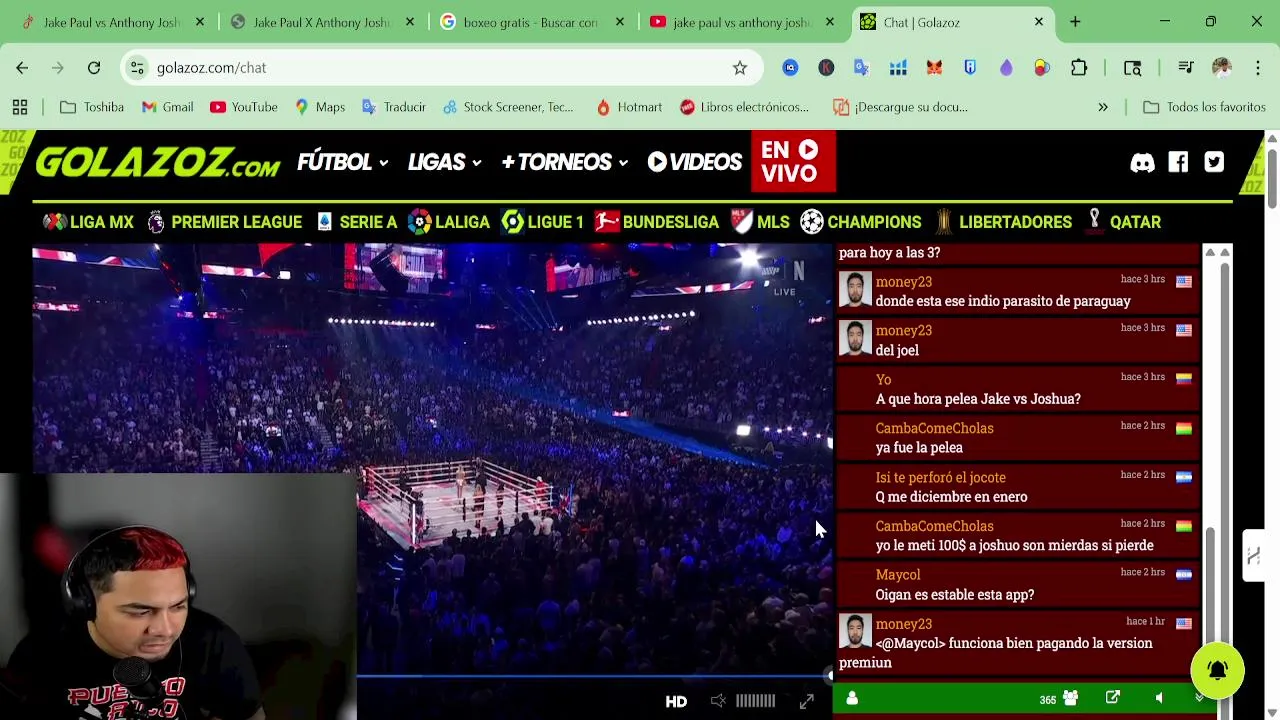The image size is (1280, 720).
Task: Open the Twitter icon in site header
Action: (1214, 162)
